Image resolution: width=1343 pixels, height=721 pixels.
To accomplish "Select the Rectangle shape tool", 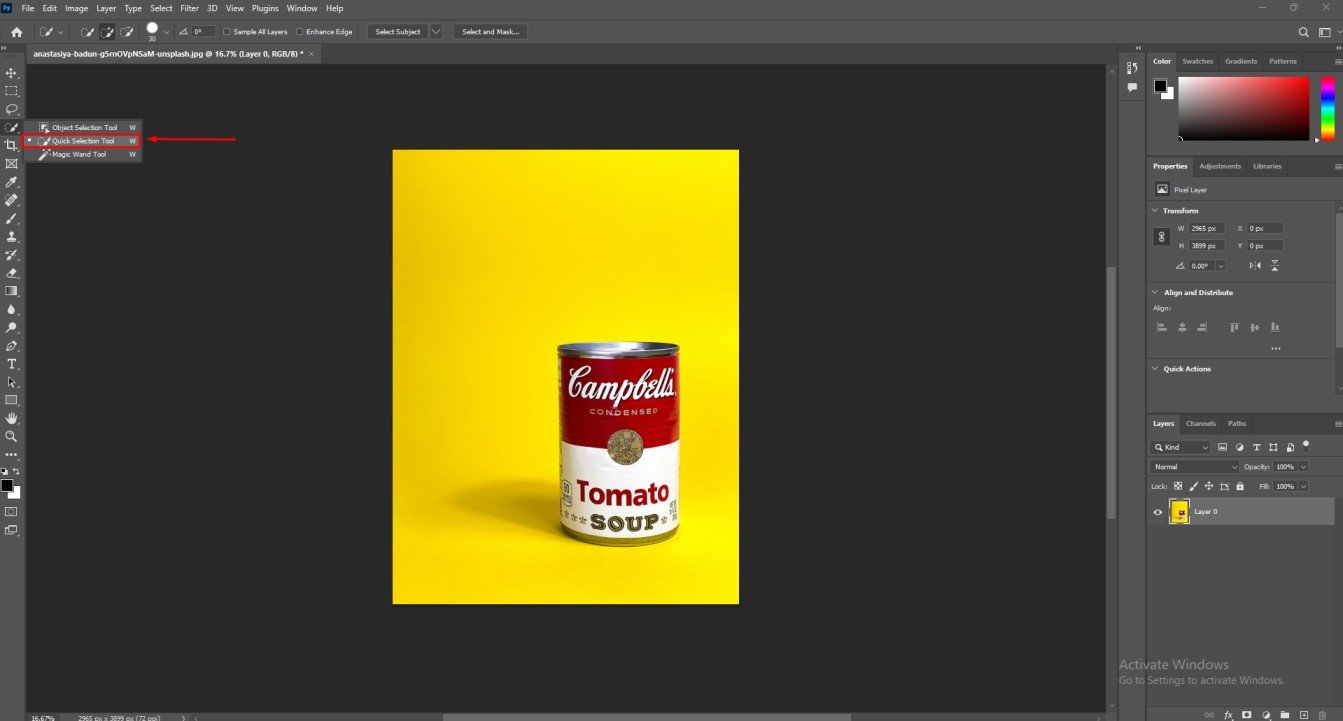I will 12,400.
